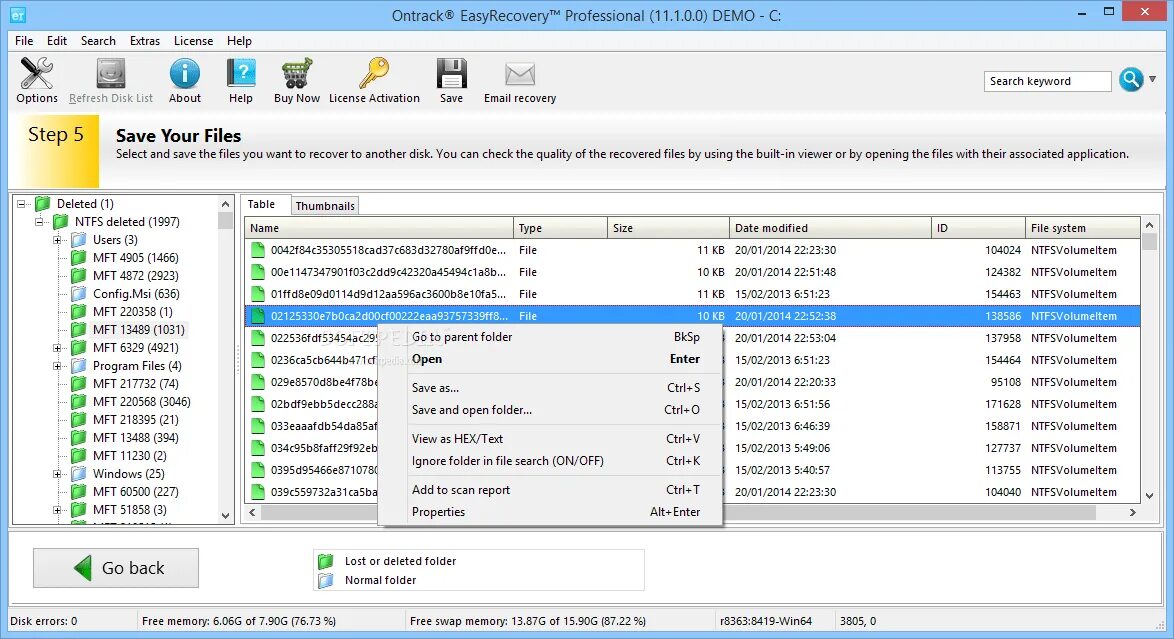Image resolution: width=1174 pixels, height=639 pixels.
Task: Select MFT 60500 (227) in tree
Action: [x=136, y=491]
